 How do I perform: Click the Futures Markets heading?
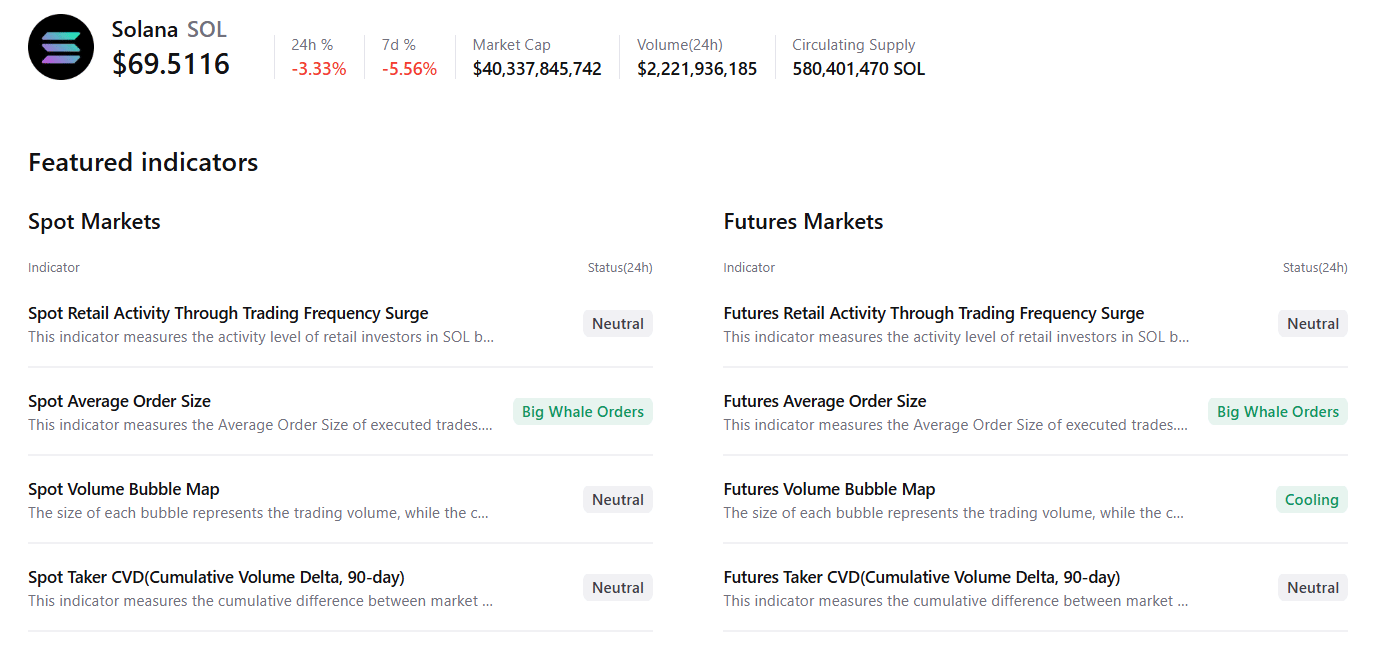pyautogui.click(x=803, y=221)
